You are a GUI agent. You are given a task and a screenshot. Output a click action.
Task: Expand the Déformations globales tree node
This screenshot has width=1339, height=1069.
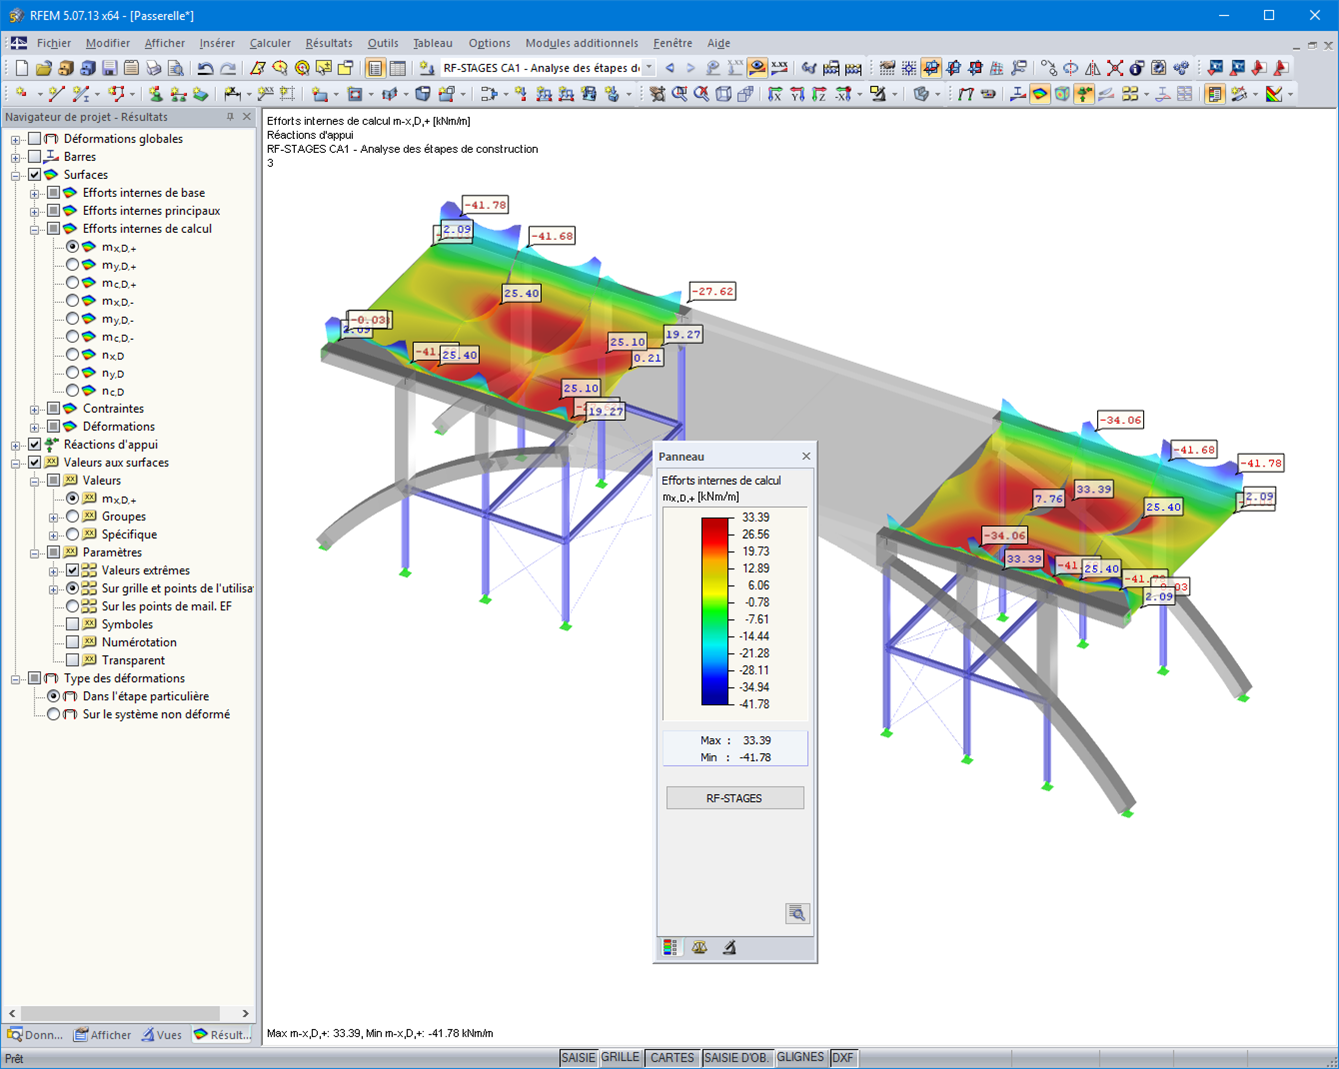(x=16, y=139)
